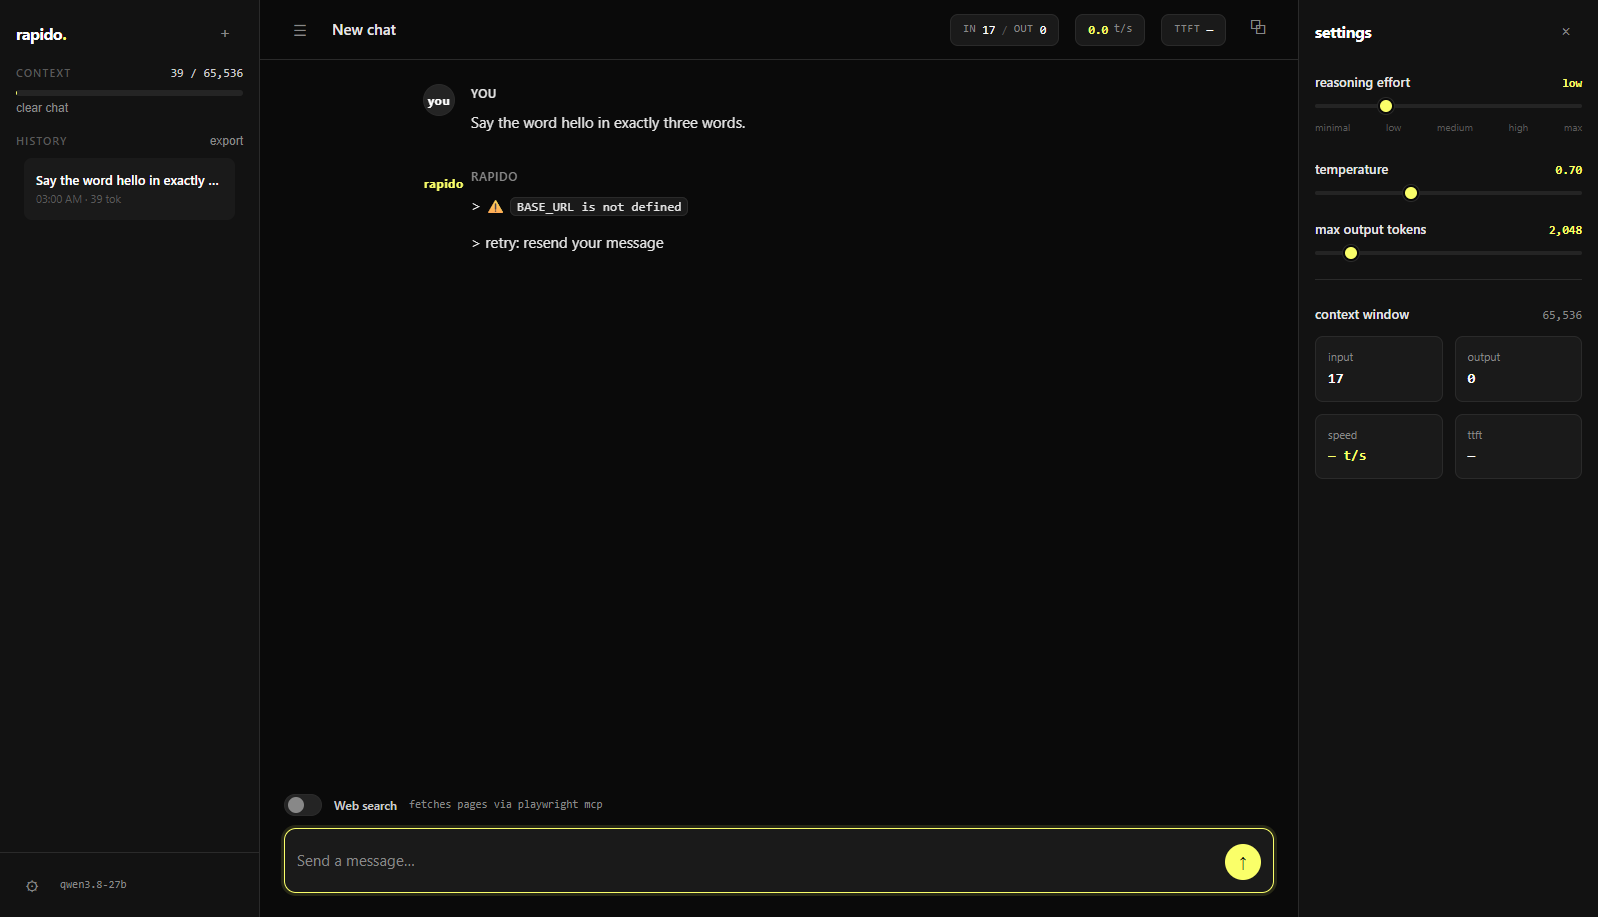
Task: Adjust the temperature slider handle
Action: click(1411, 193)
